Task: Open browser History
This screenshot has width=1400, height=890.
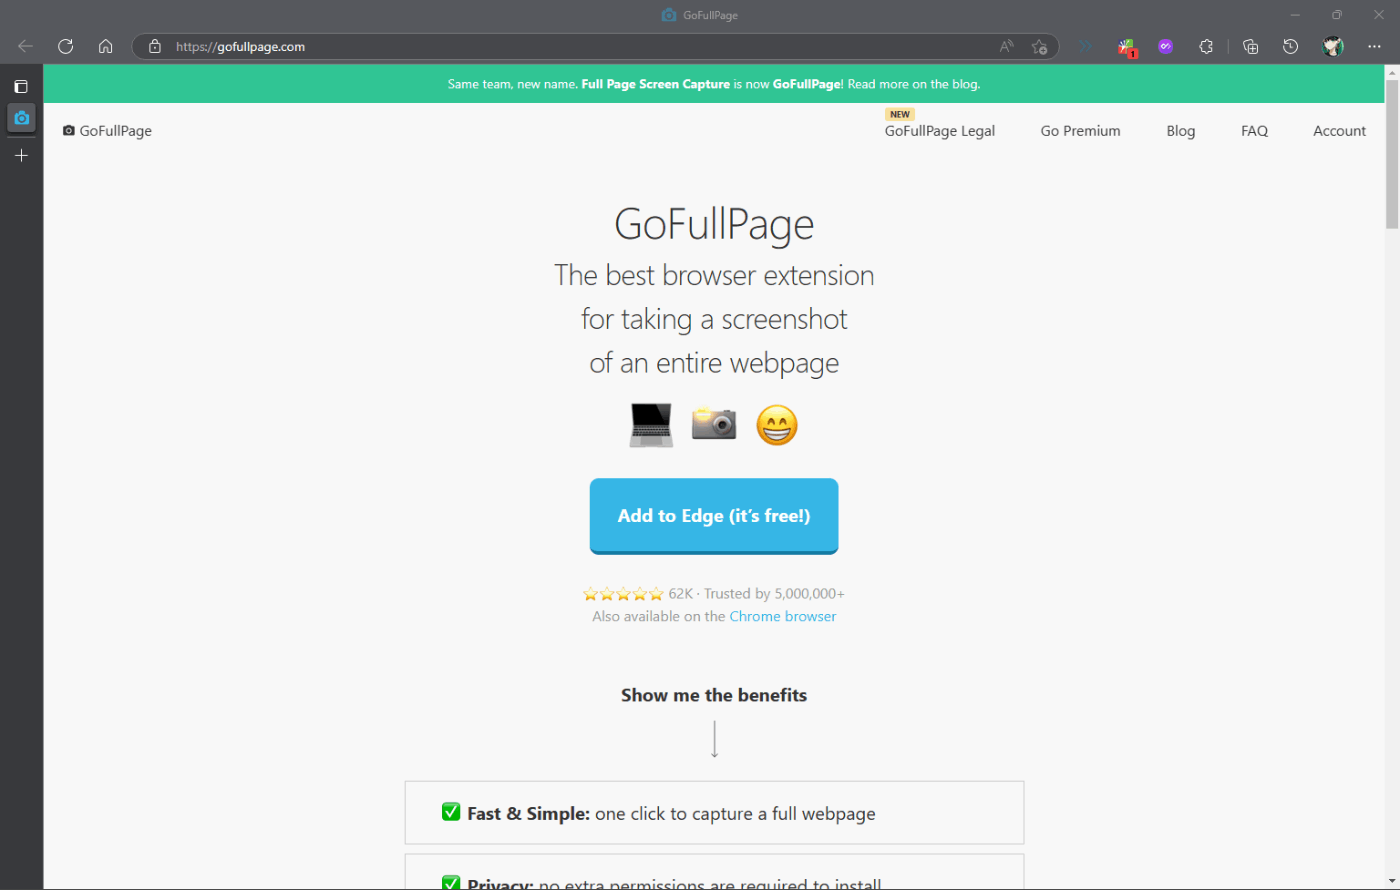Action: [x=1291, y=46]
